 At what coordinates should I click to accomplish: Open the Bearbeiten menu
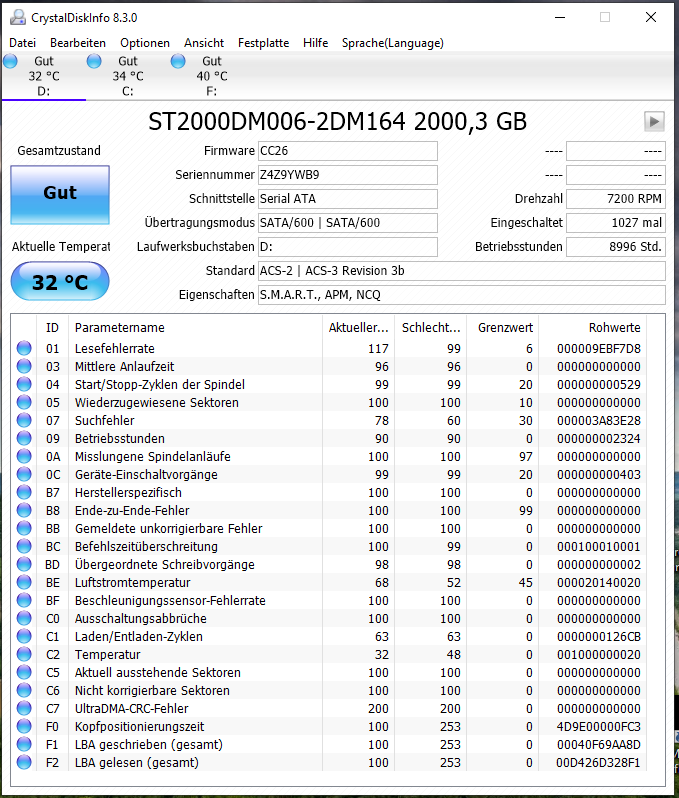click(x=78, y=43)
